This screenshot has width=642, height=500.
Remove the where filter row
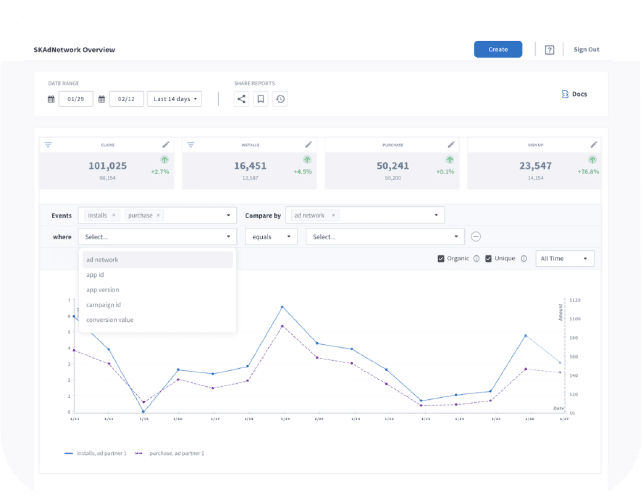(476, 237)
